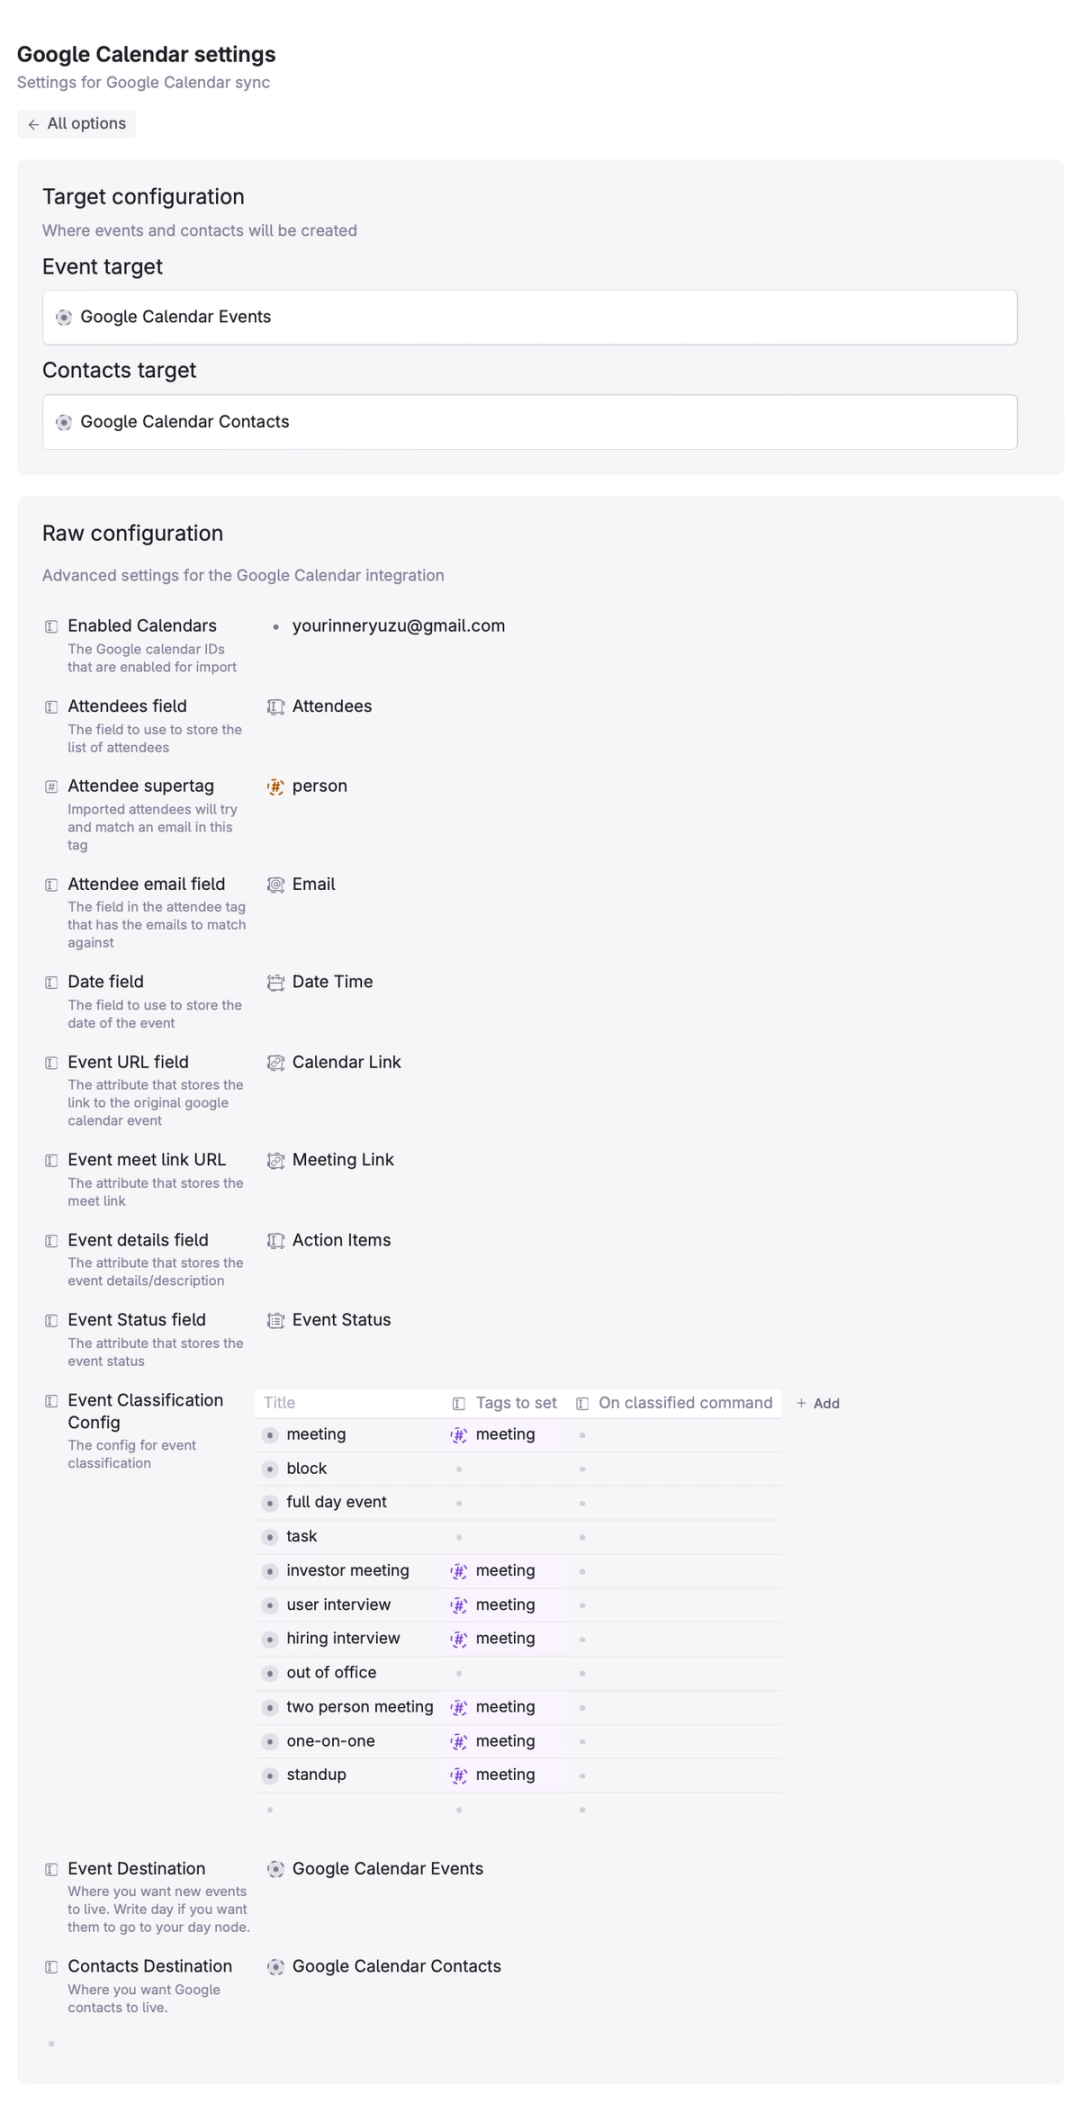Click the Attendees field icon
Viewport: 1080px width, 2112px height.
coord(275,706)
